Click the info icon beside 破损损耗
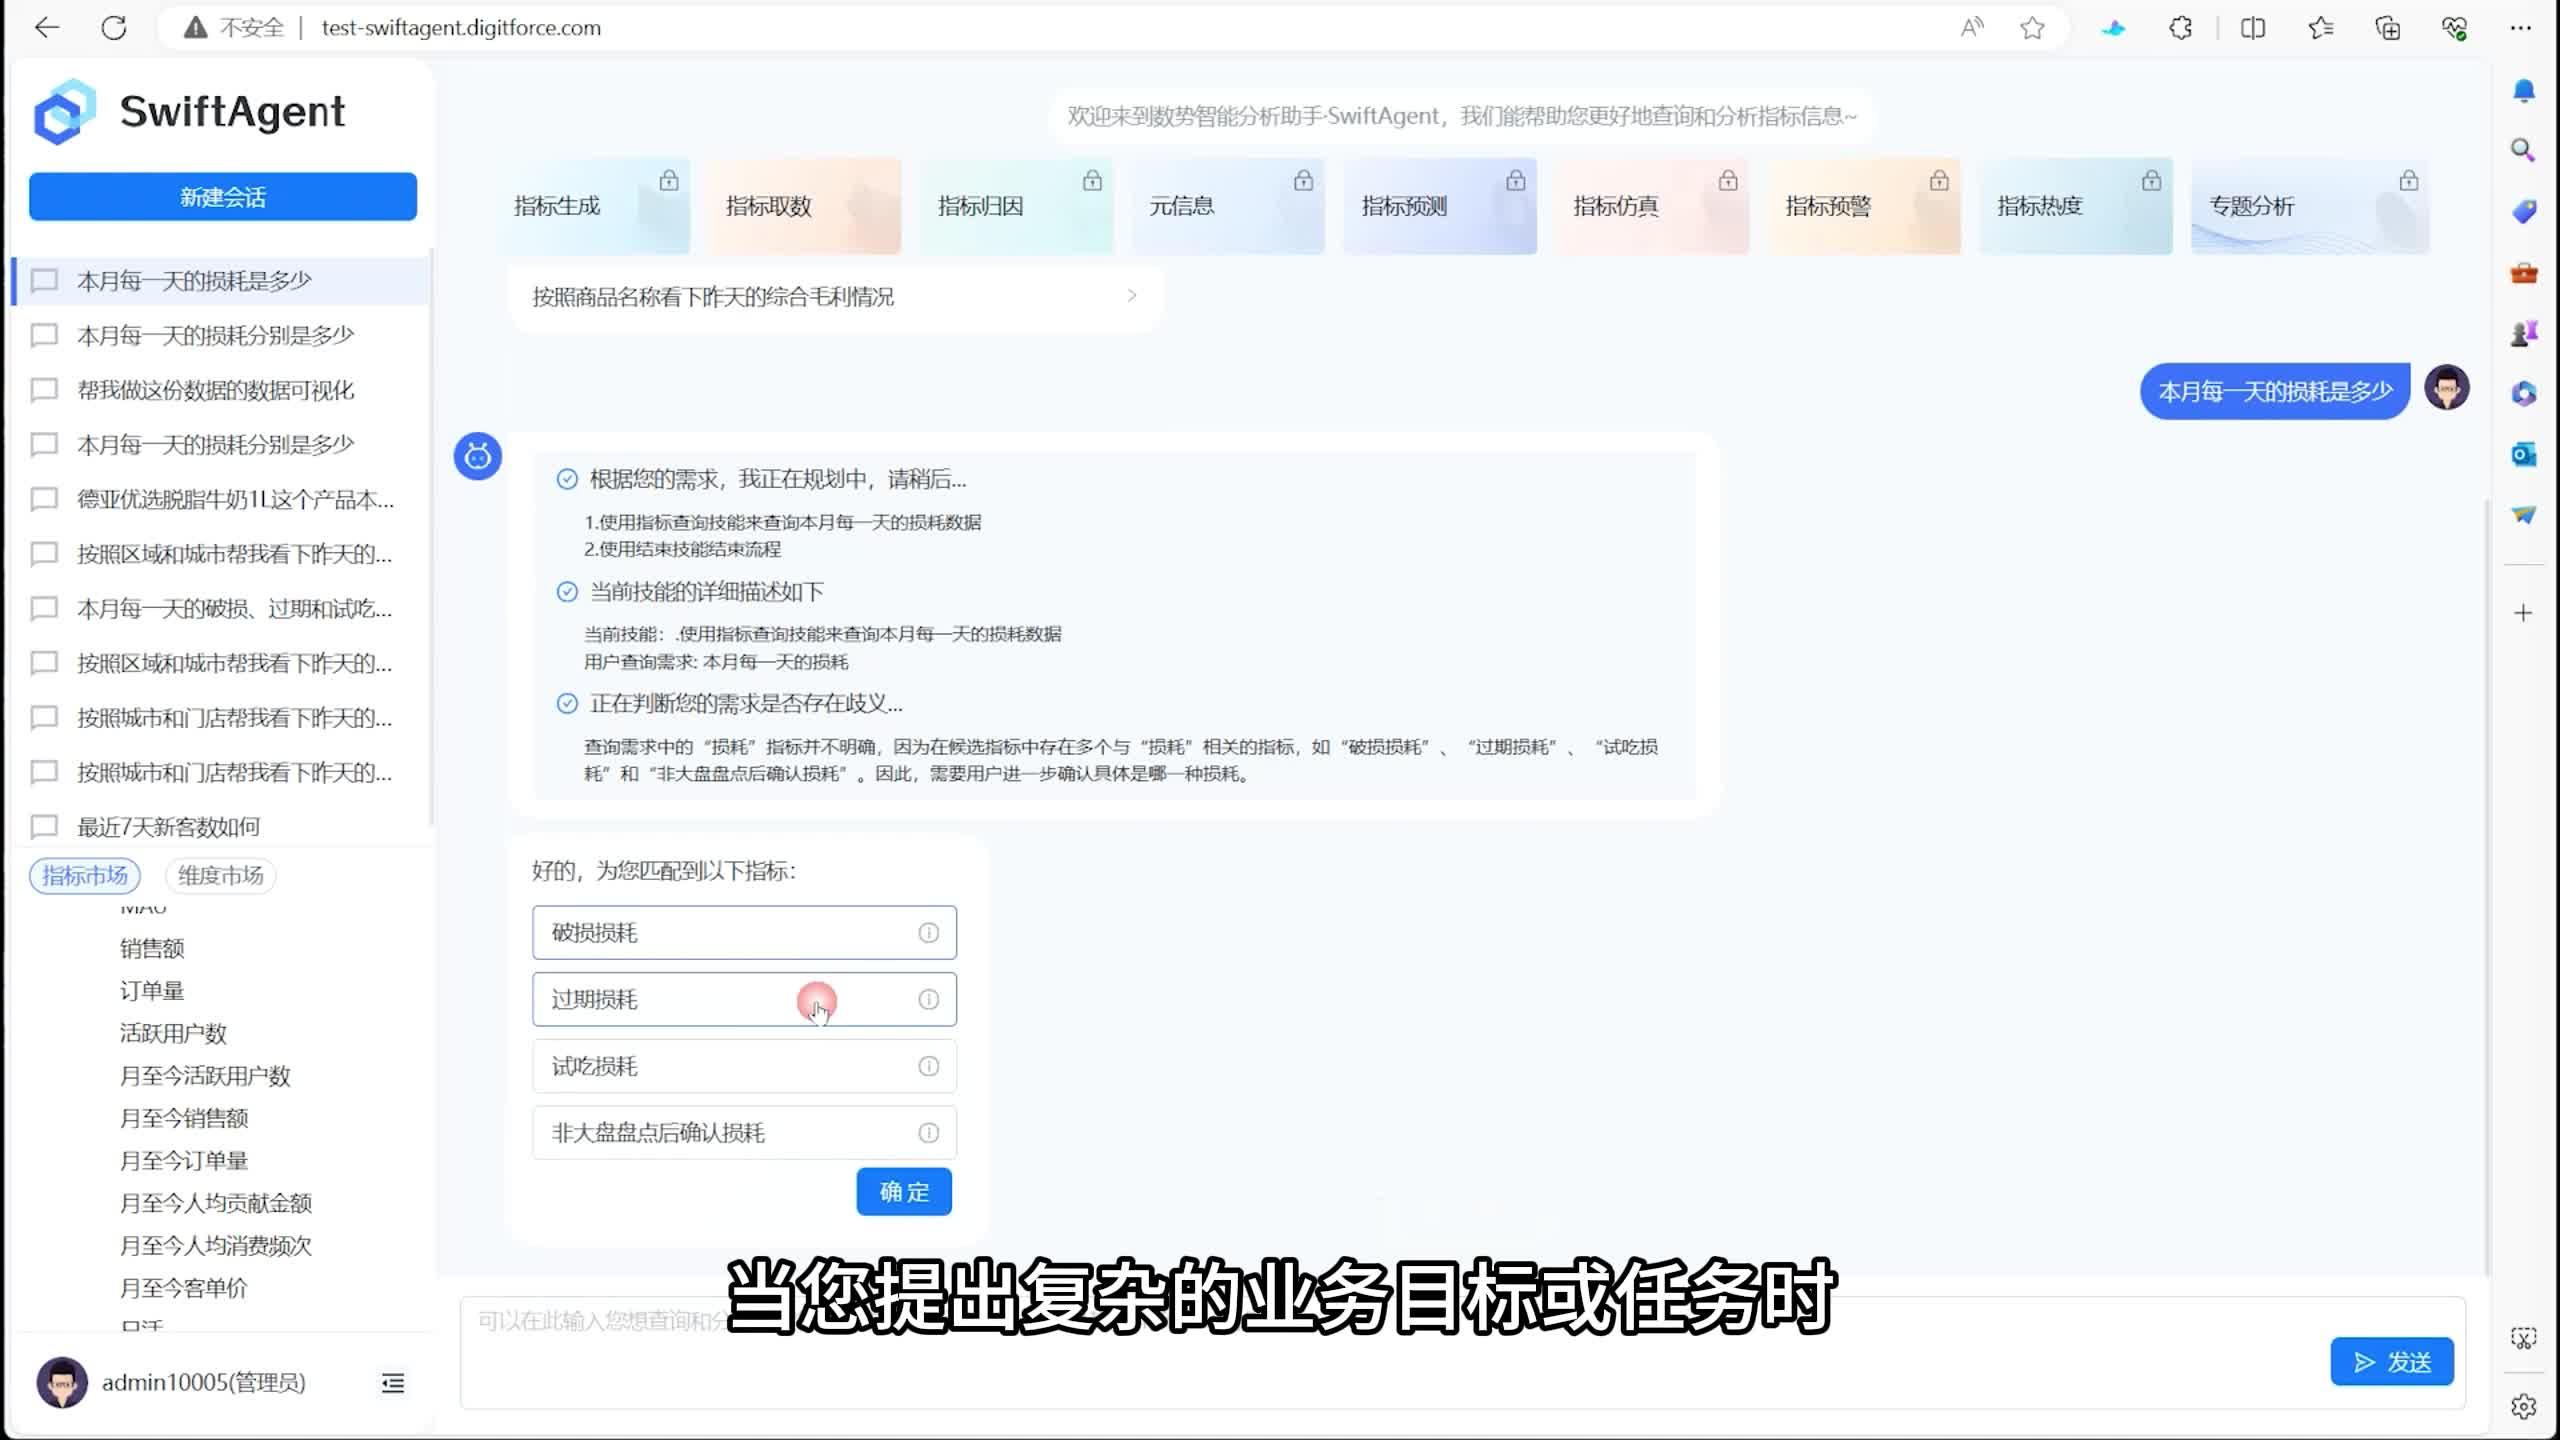The image size is (2560, 1440). point(928,932)
